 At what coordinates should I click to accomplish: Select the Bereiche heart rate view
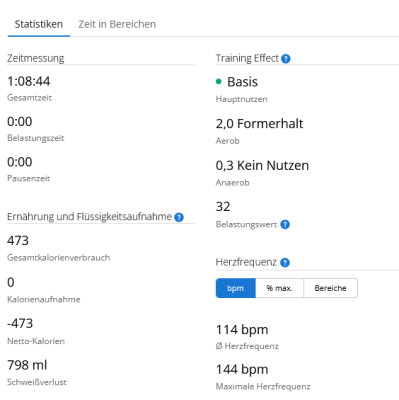point(330,288)
